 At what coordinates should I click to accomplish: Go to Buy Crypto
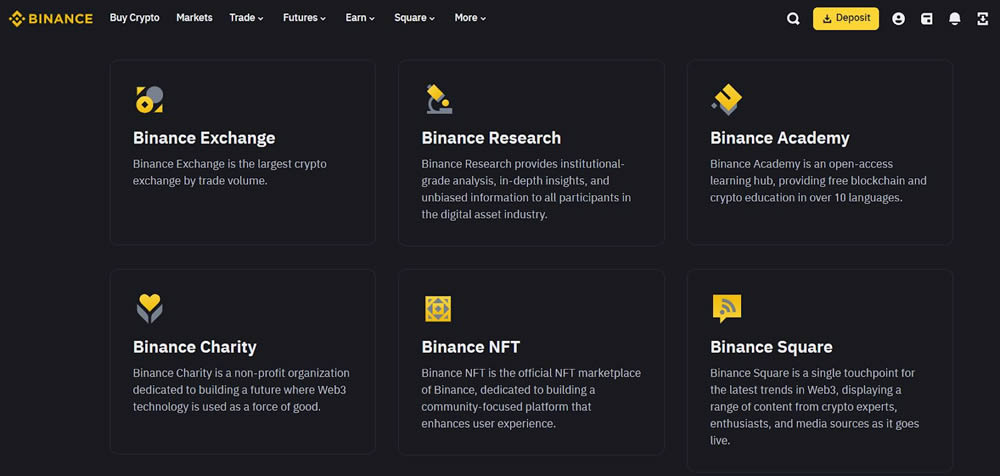[x=134, y=18]
